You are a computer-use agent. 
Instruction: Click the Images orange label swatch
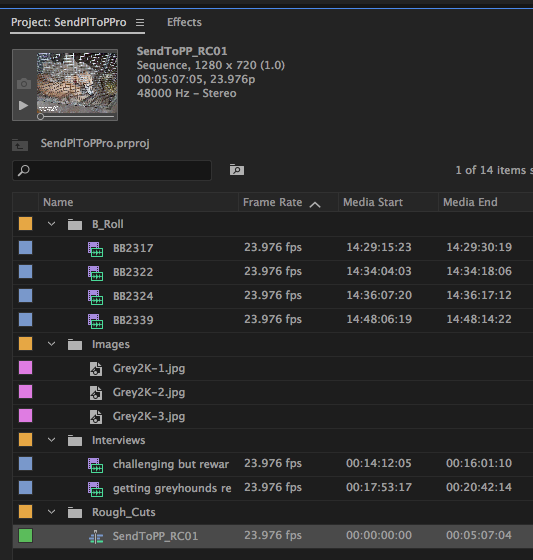point(25,344)
